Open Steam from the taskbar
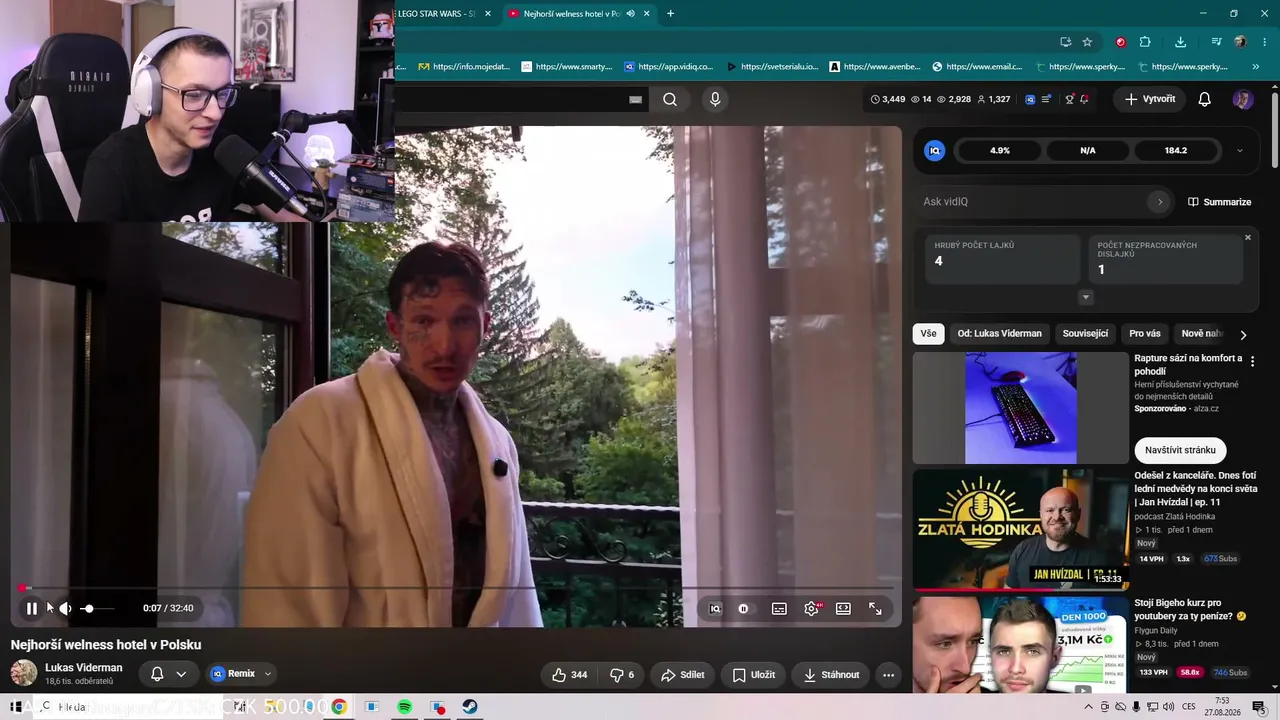The image size is (1280, 720). (x=470, y=707)
